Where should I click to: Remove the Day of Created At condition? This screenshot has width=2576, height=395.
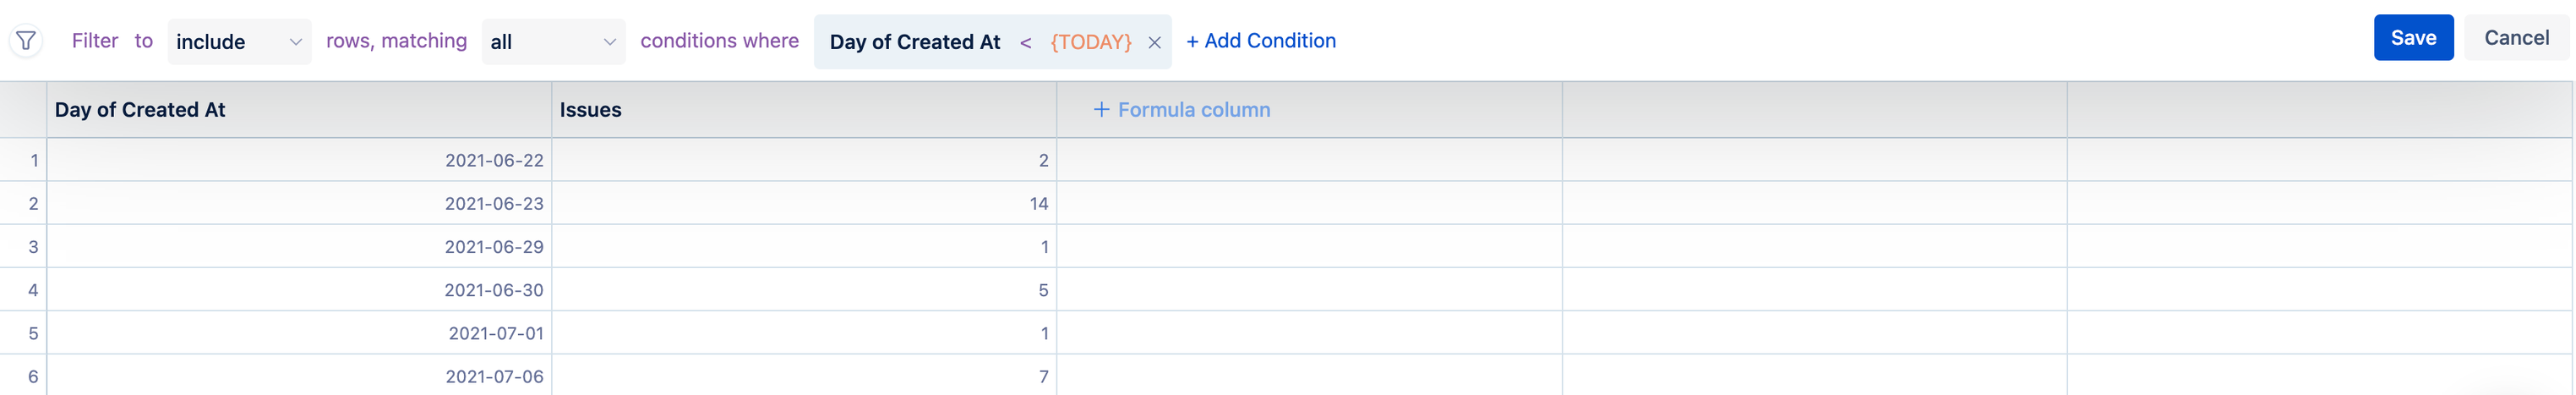(x=1154, y=43)
